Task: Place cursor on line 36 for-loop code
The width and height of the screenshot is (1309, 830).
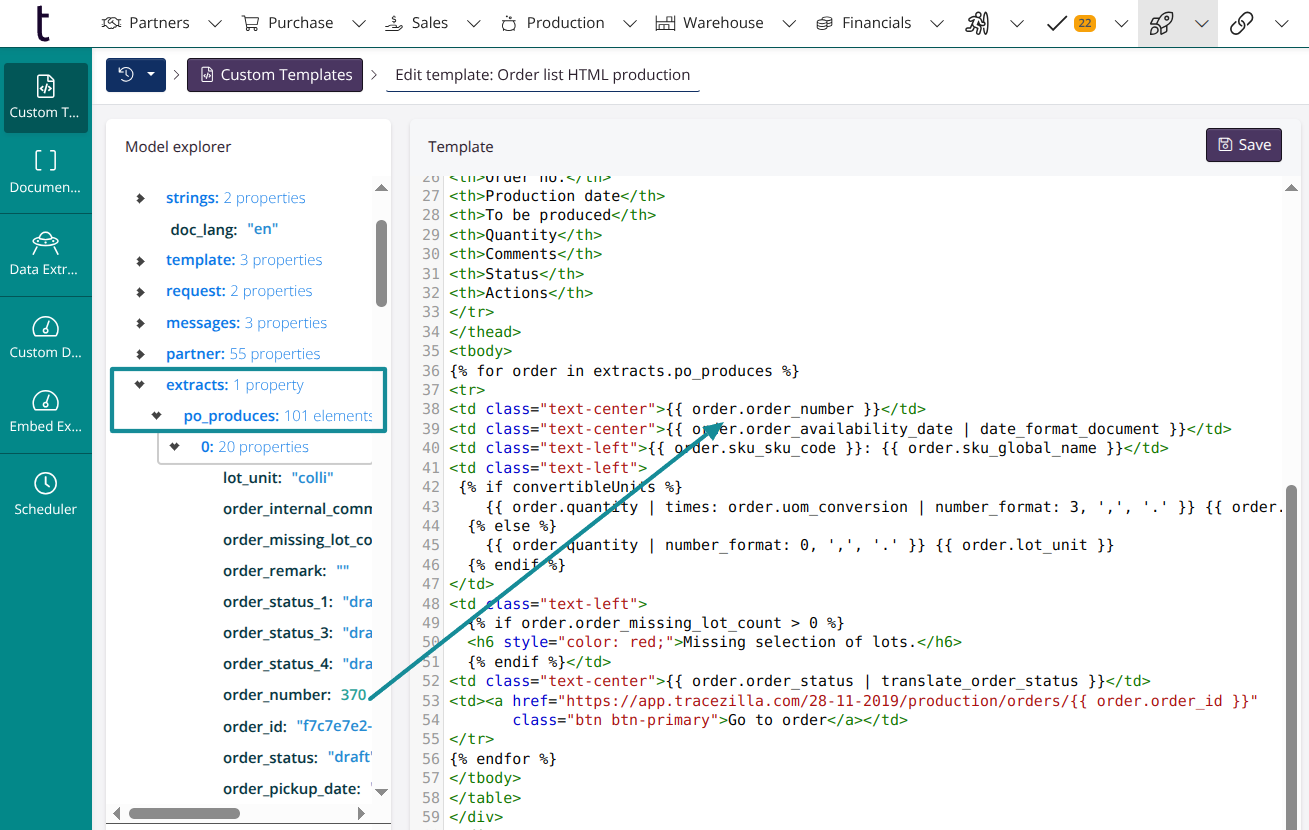Action: click(624, 371)
